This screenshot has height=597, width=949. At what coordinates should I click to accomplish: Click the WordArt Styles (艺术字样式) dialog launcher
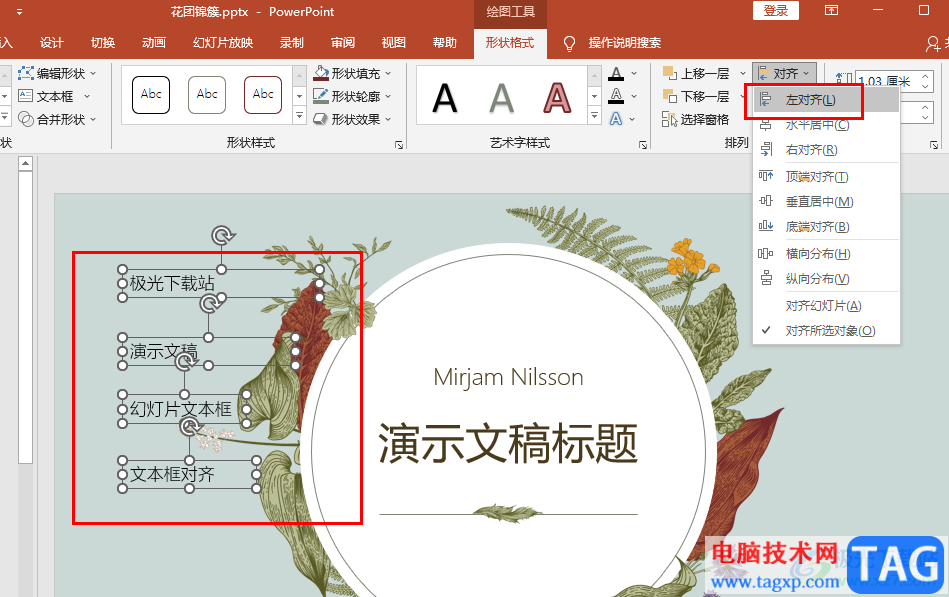tap(643, 145)
